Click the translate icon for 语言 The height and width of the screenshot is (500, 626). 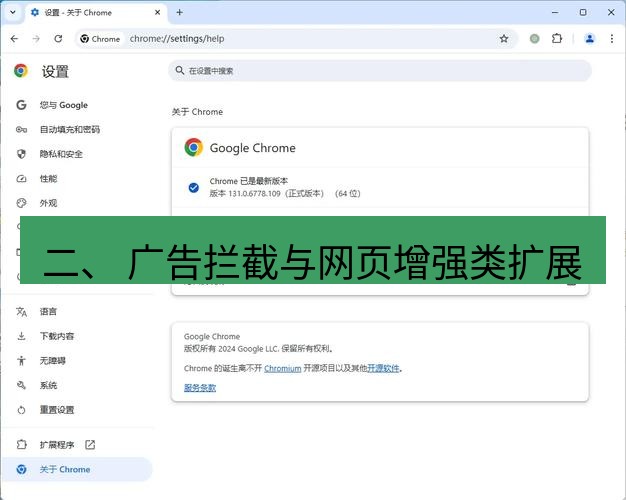(x=22, y=312)
